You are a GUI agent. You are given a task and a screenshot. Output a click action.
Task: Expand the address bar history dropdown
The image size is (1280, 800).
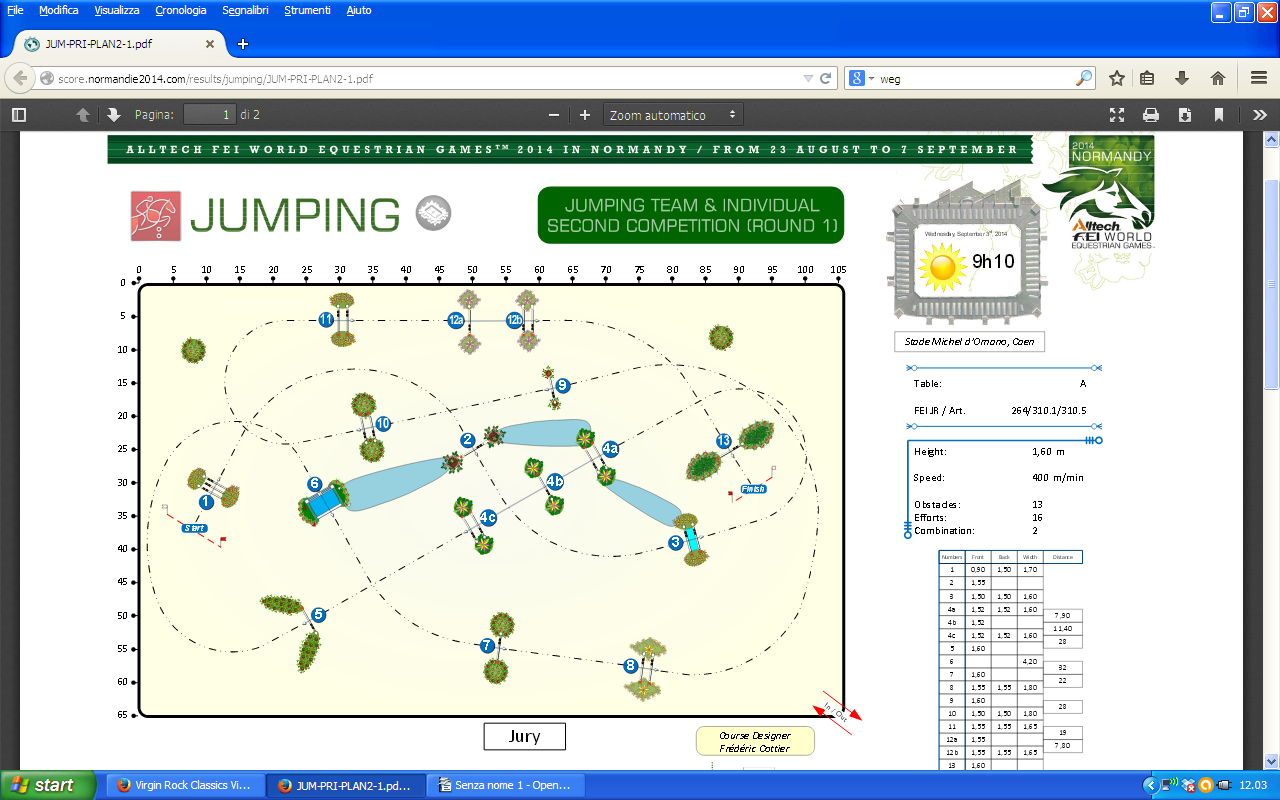pos(808,78)
